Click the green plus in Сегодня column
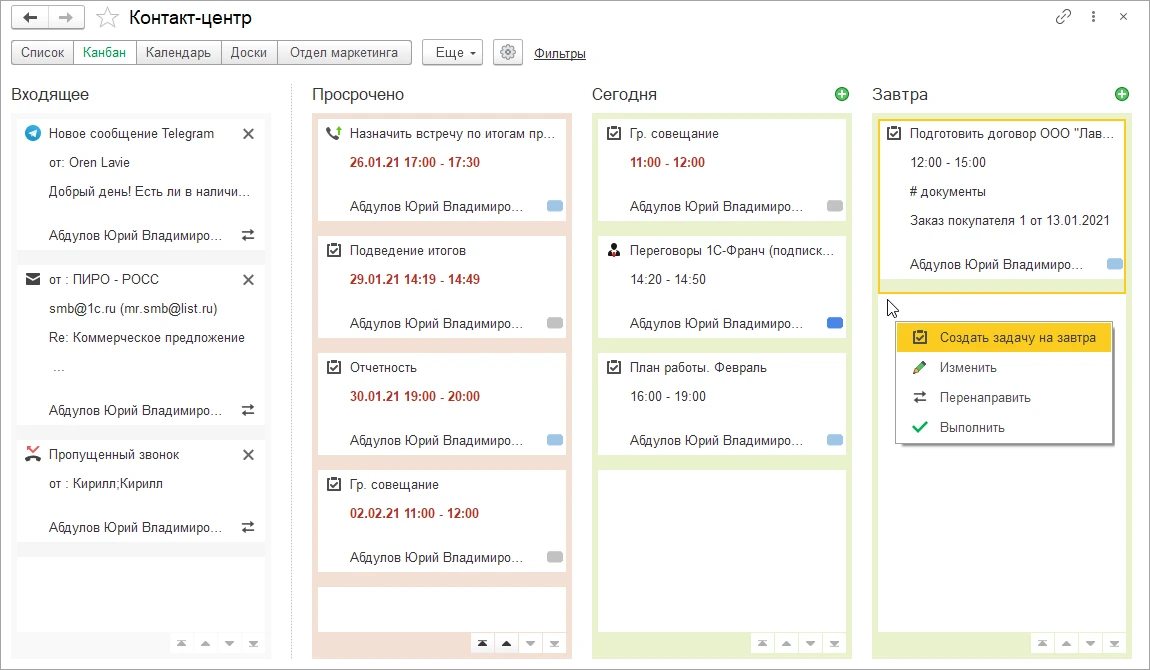Screen dimensions: 1150x670 [x=842, y=94]
